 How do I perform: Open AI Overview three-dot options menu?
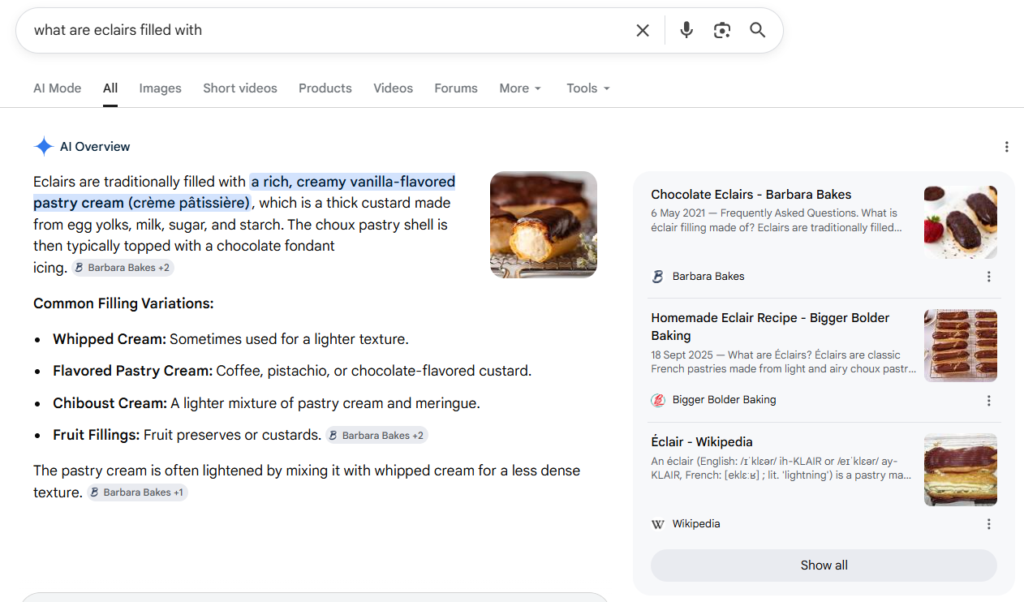[x=1006, y=147]
